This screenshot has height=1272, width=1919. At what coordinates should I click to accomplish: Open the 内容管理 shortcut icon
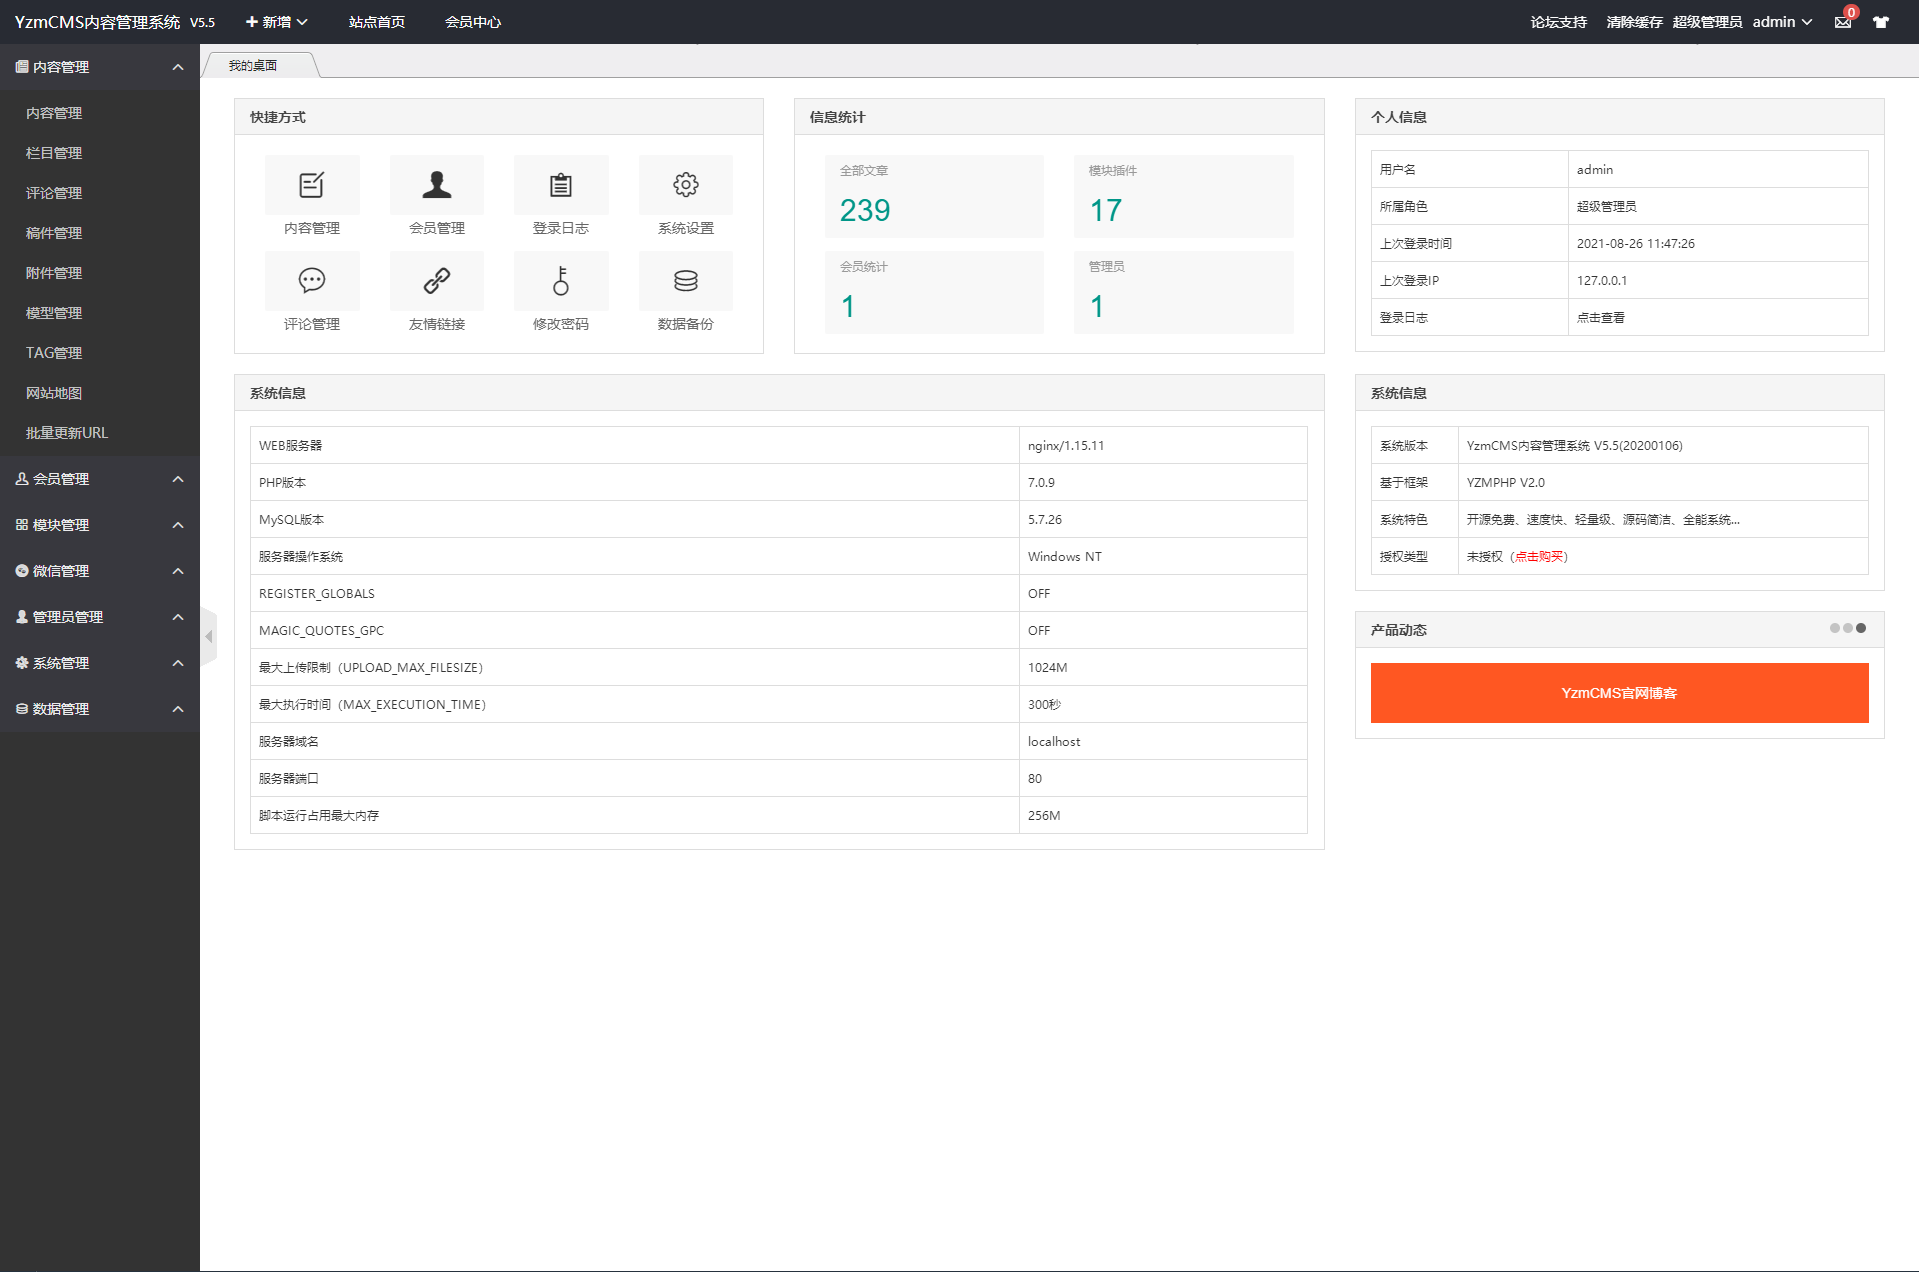point(312,185)
